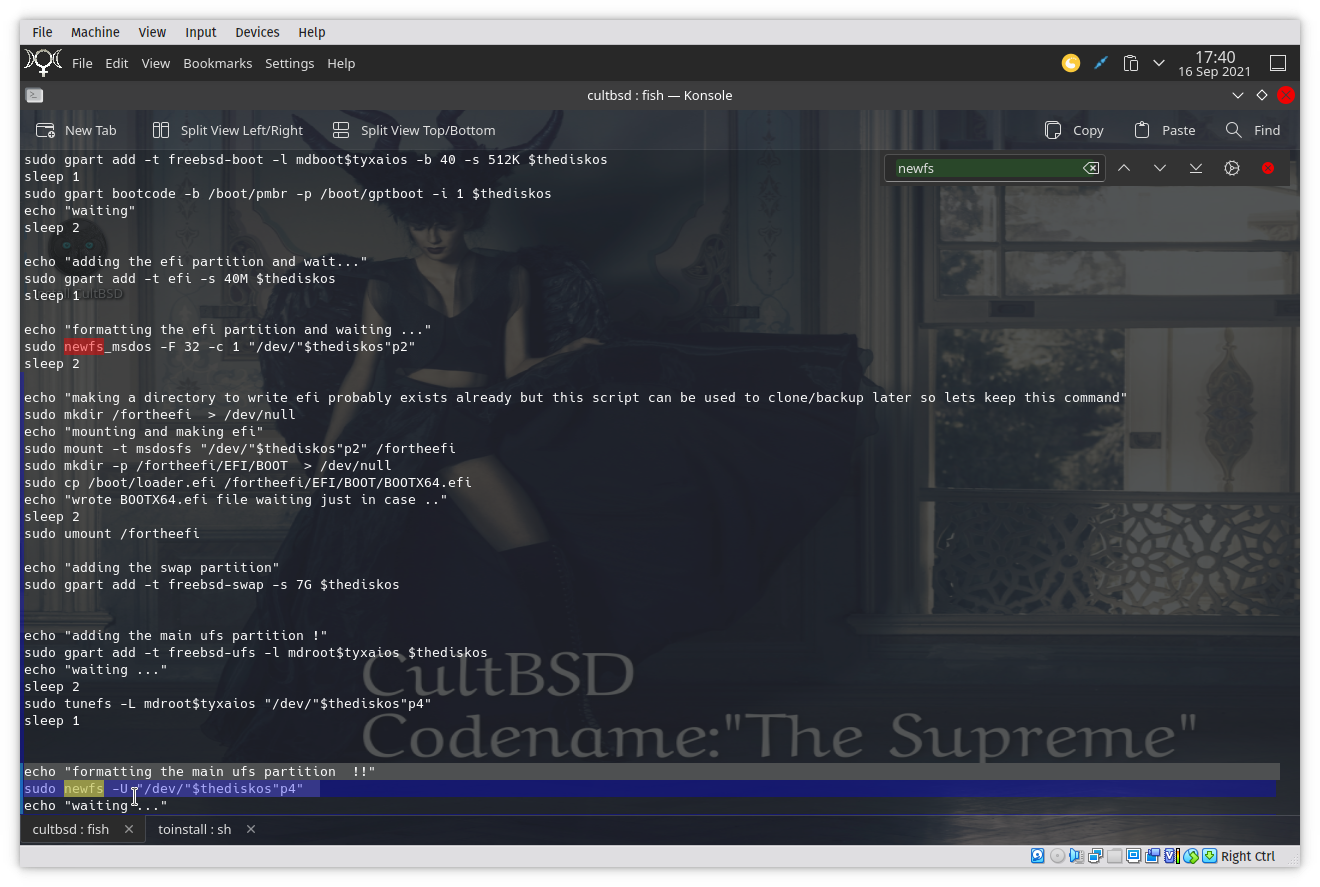Viewport: 1320px width, 887px height.
Task: Click the New Tab toolbar icon
Action: 45,130
